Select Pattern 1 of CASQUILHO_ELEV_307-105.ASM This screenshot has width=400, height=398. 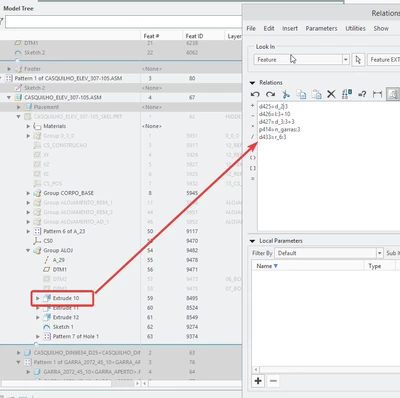[68, 78]
